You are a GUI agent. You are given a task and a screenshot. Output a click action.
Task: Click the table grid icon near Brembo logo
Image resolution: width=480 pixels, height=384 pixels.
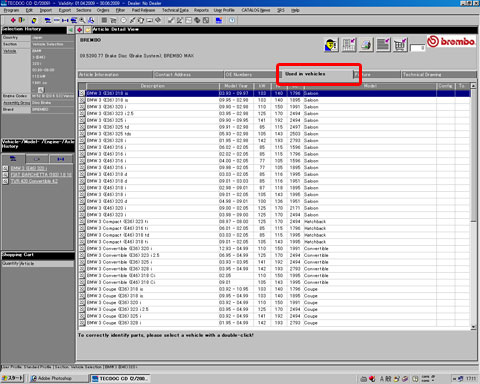pyautogui.click(x=349, y=45)
